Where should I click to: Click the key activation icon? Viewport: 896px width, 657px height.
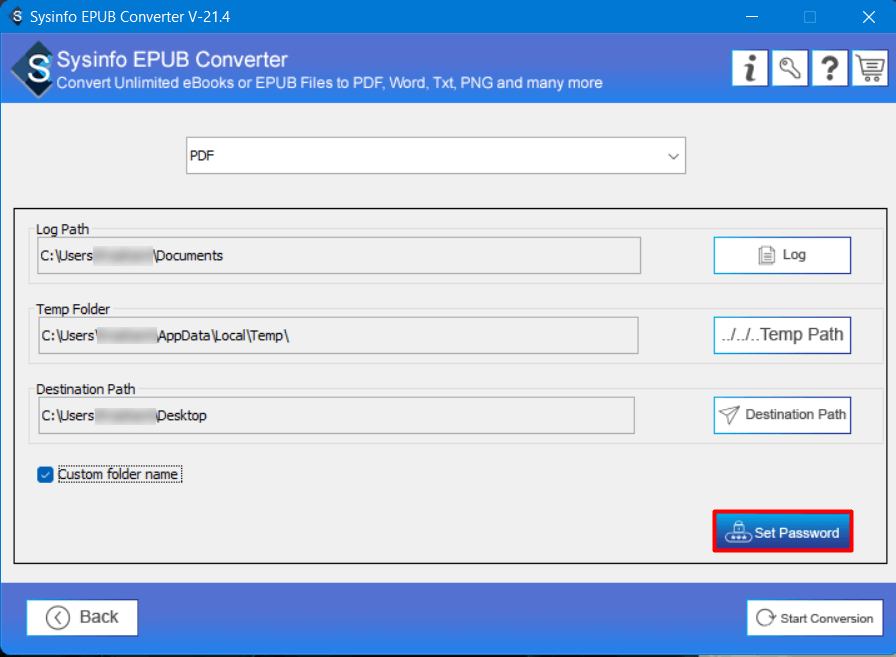coord(790,68)
